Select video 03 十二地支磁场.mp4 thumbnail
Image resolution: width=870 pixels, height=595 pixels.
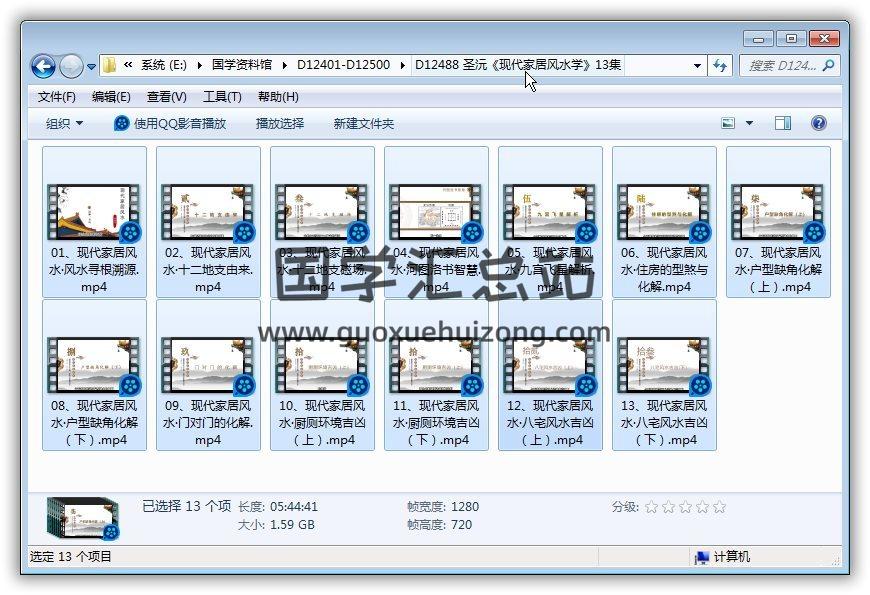(322, 213)
